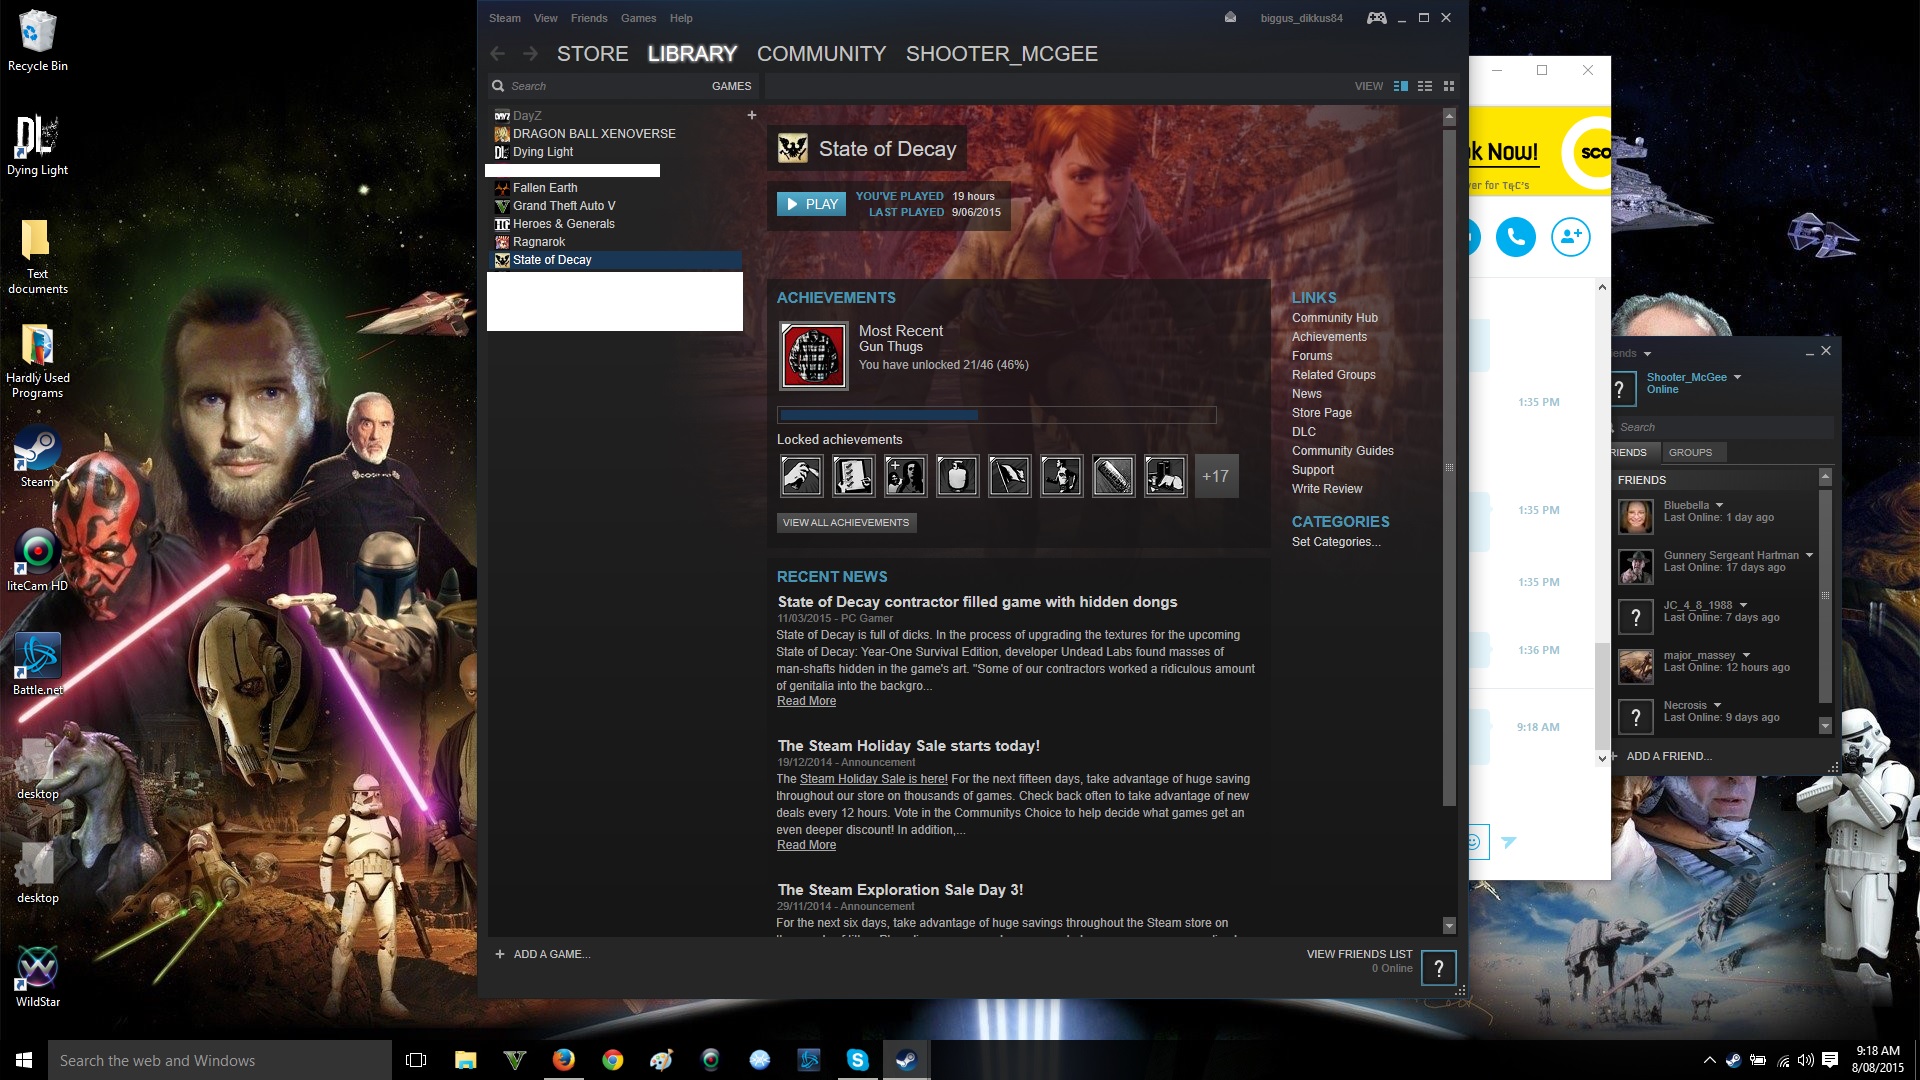
Task: Click the plus icon beside DayZ
Action: pos(752,115)
